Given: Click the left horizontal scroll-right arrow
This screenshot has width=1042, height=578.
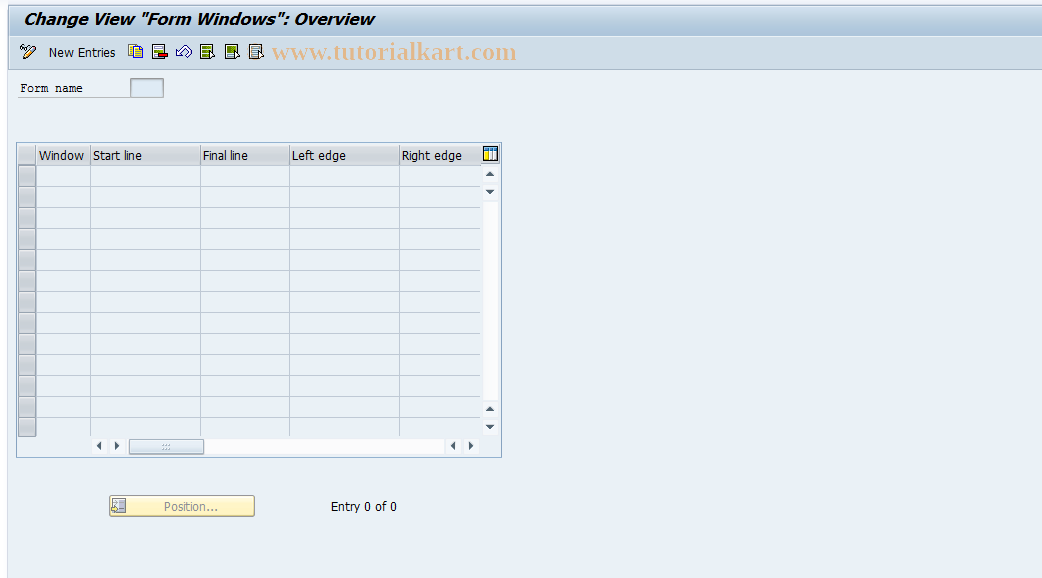Looking at the screenshot, I should click(117, 446).
